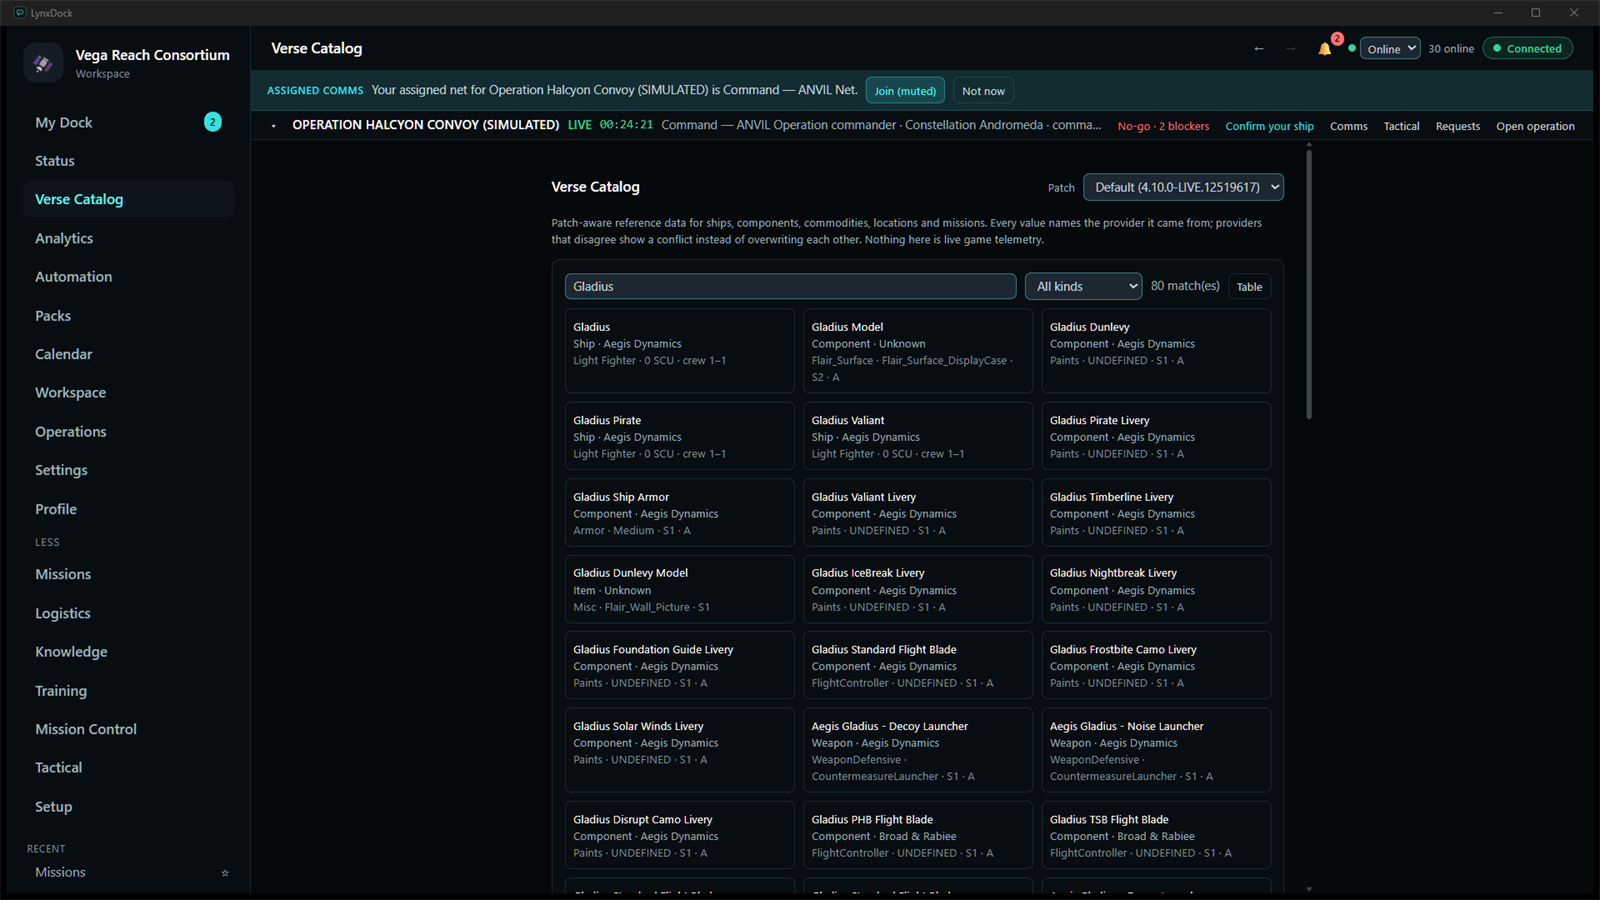Open the Online presence status dropdown
1600x900 pixels.
click(1390, 49)
